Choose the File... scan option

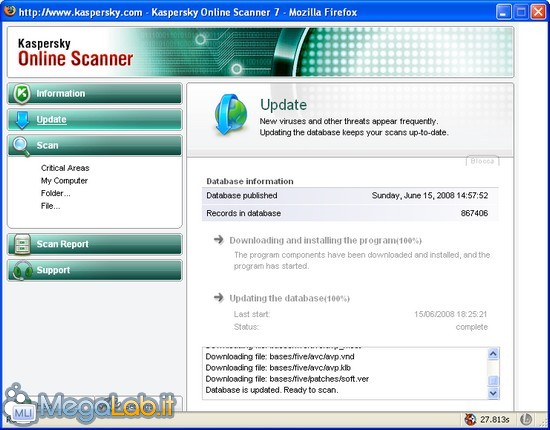[50, 206]
